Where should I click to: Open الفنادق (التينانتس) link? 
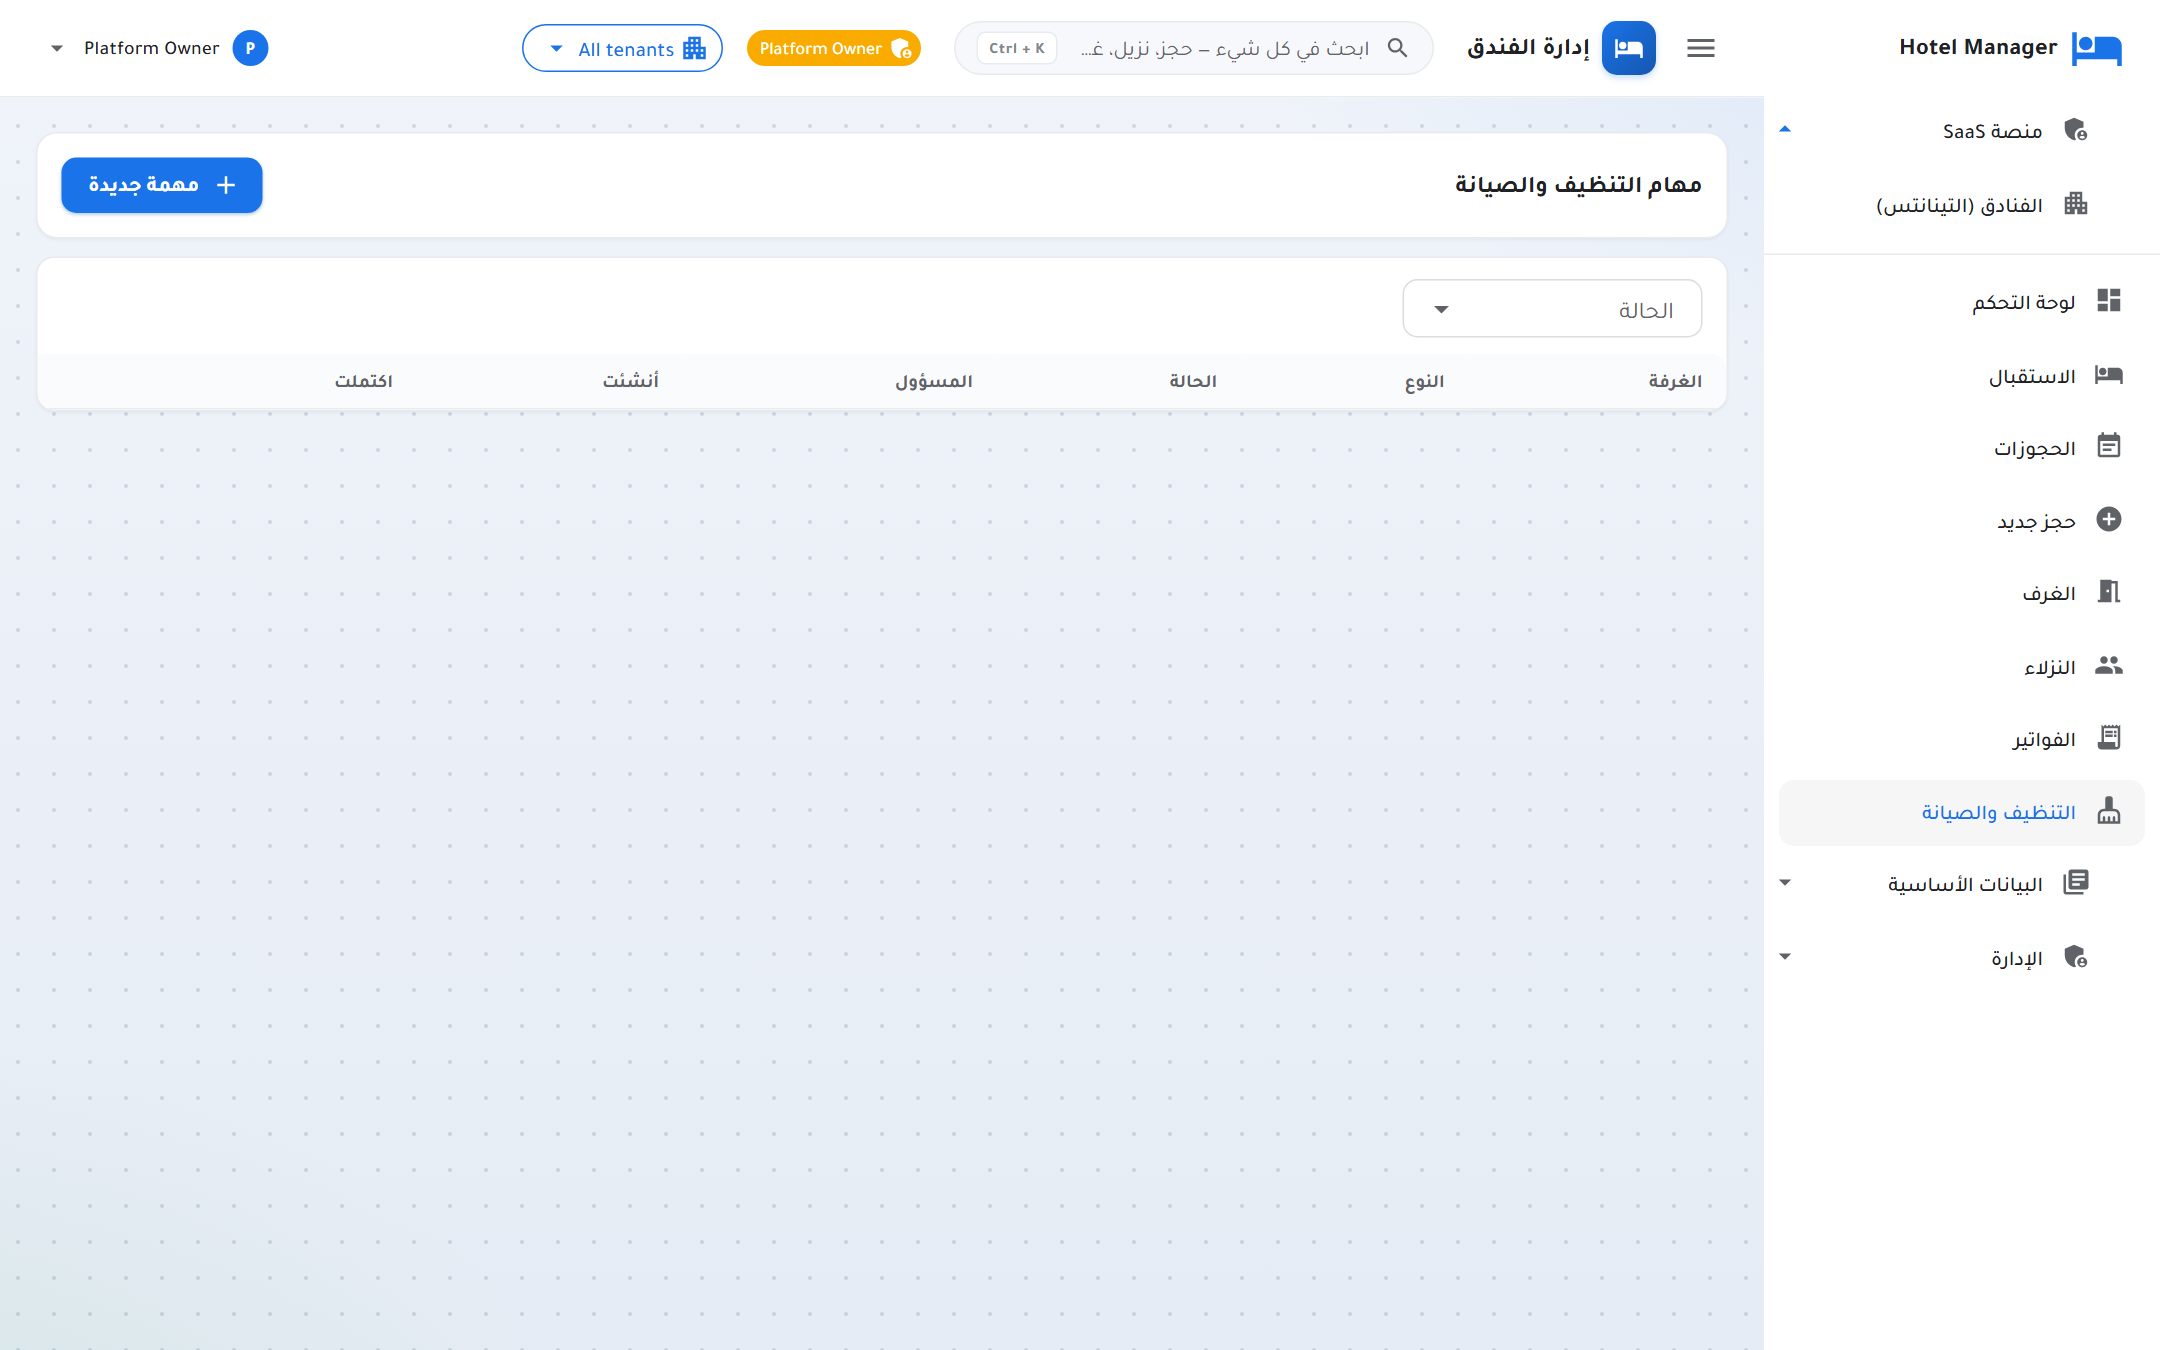click(1961, 205)
